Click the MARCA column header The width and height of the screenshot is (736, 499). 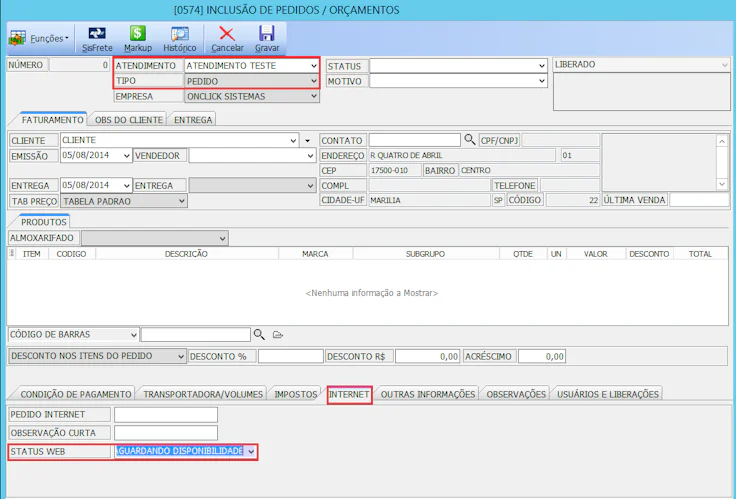coord(315,253)
